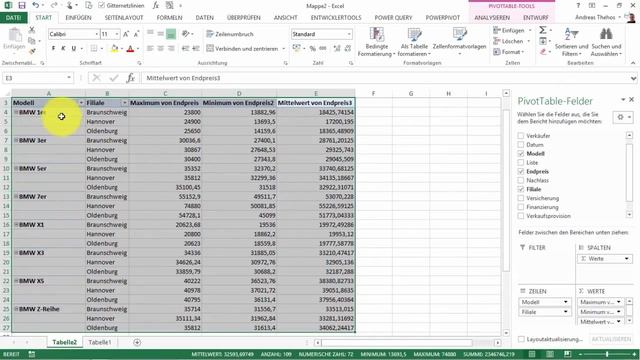Adjust the zoom slider in status bar

[x=607, y=354]
